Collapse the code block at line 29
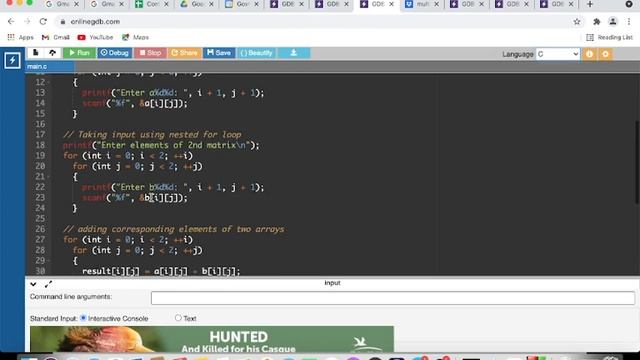The width and height of the screenshot is (640, 360). 49,261
